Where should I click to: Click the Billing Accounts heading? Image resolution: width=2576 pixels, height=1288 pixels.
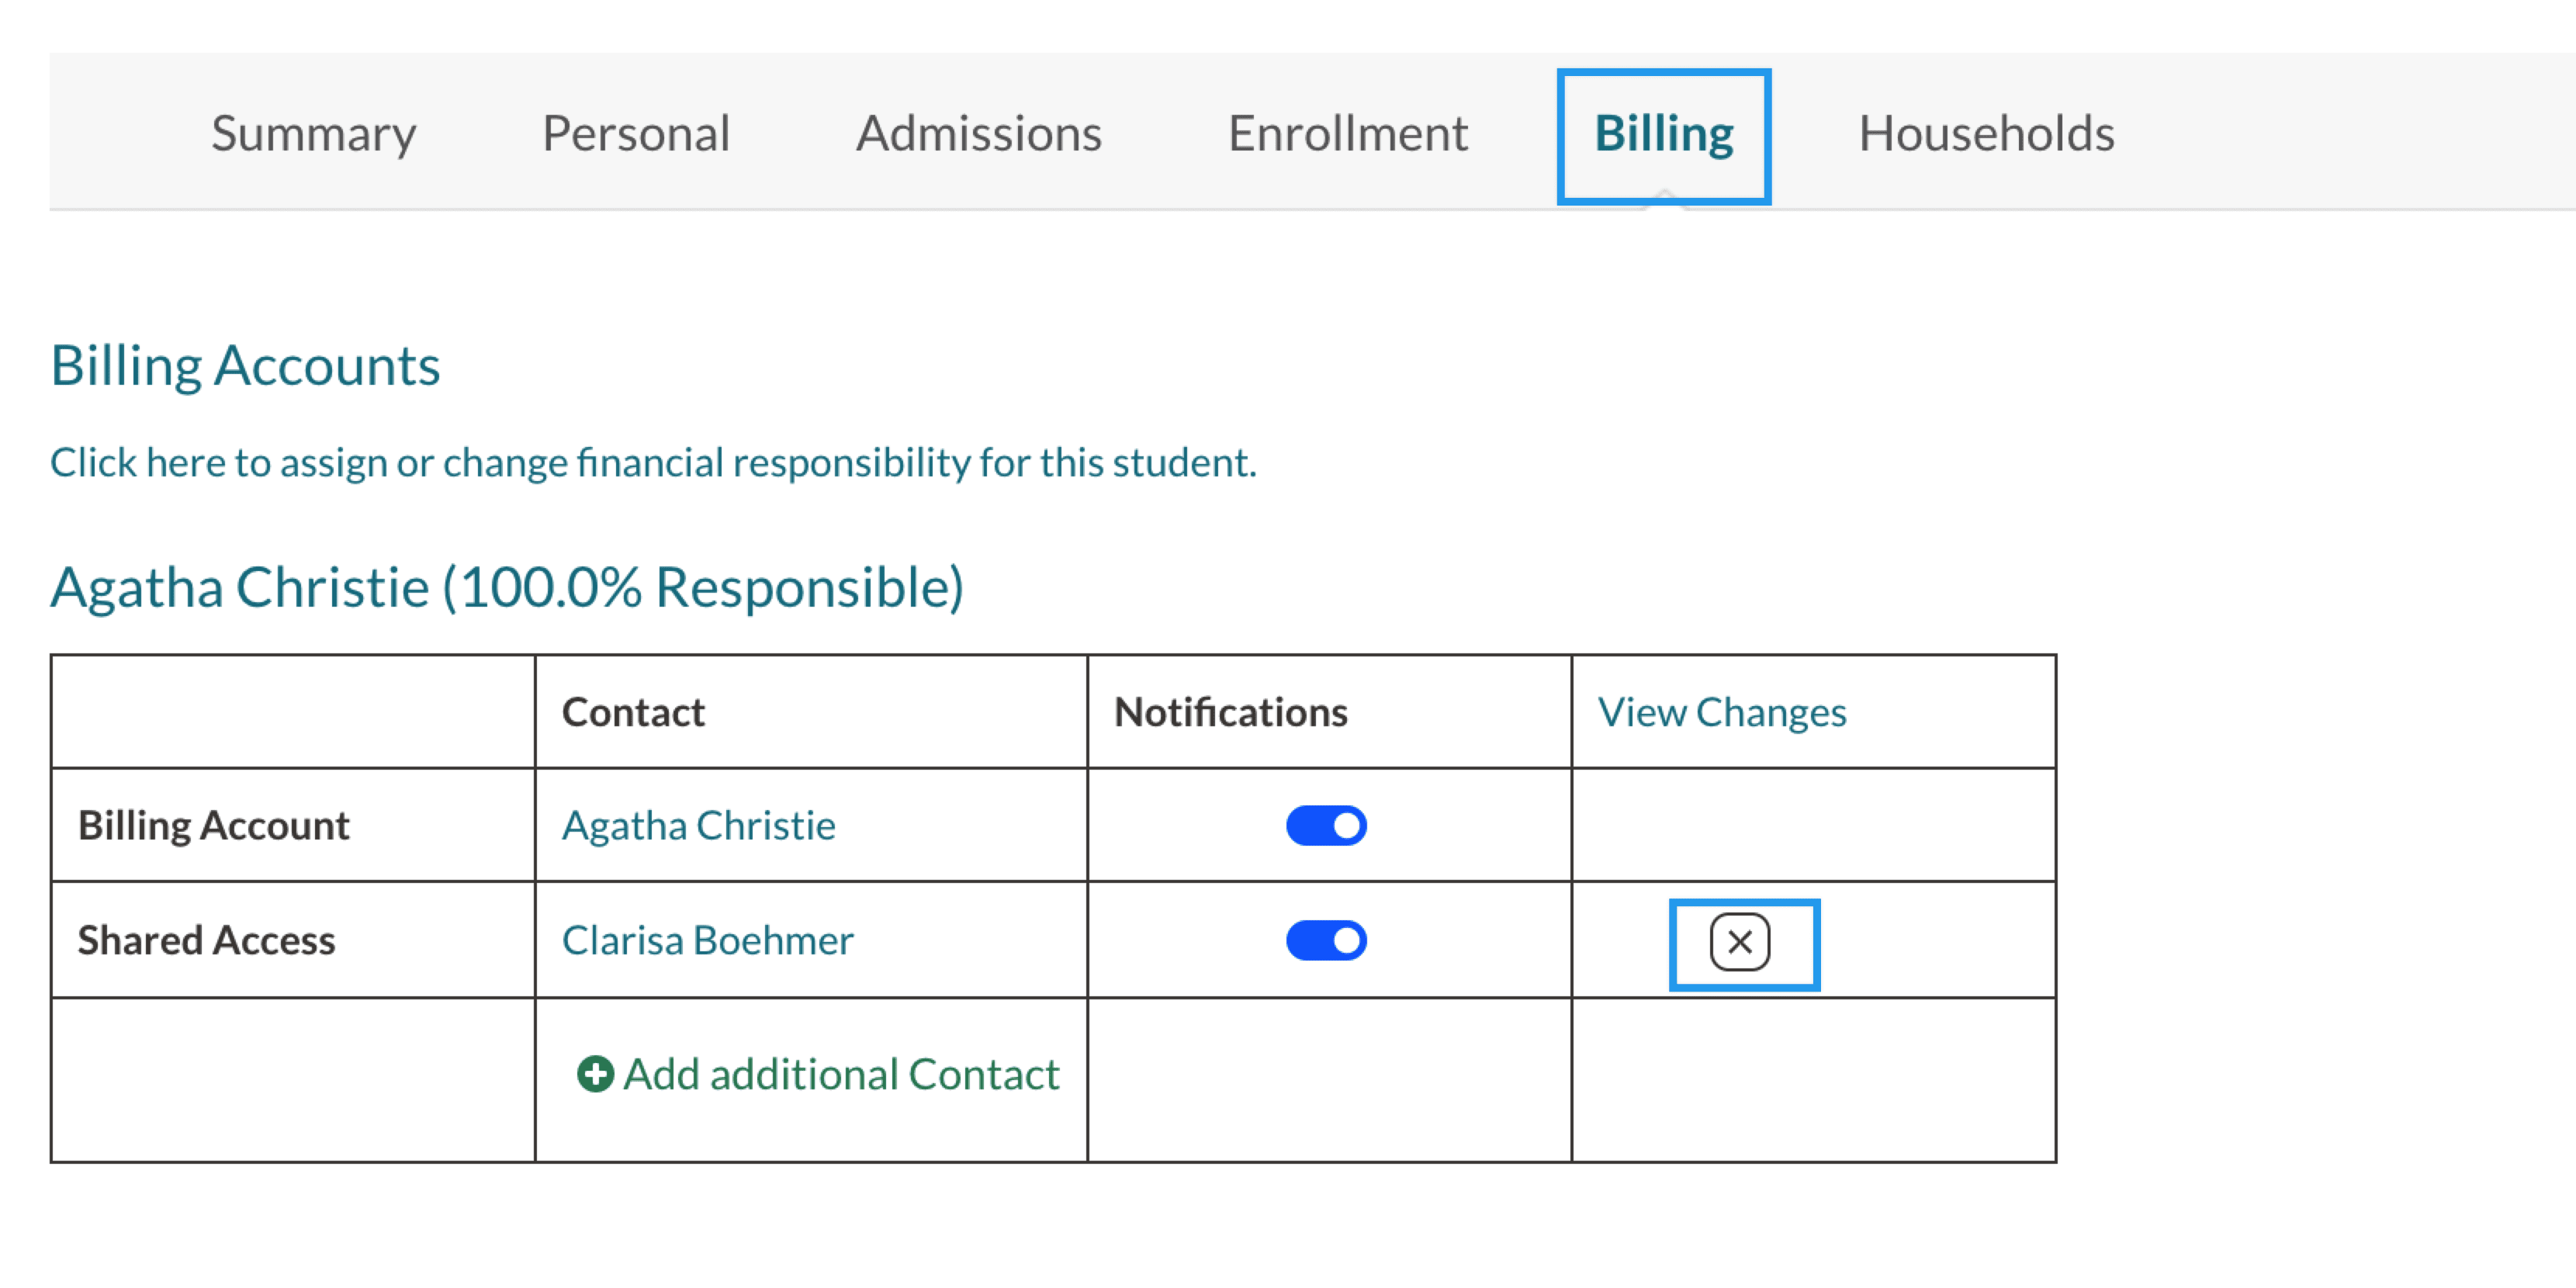(245, 366)
